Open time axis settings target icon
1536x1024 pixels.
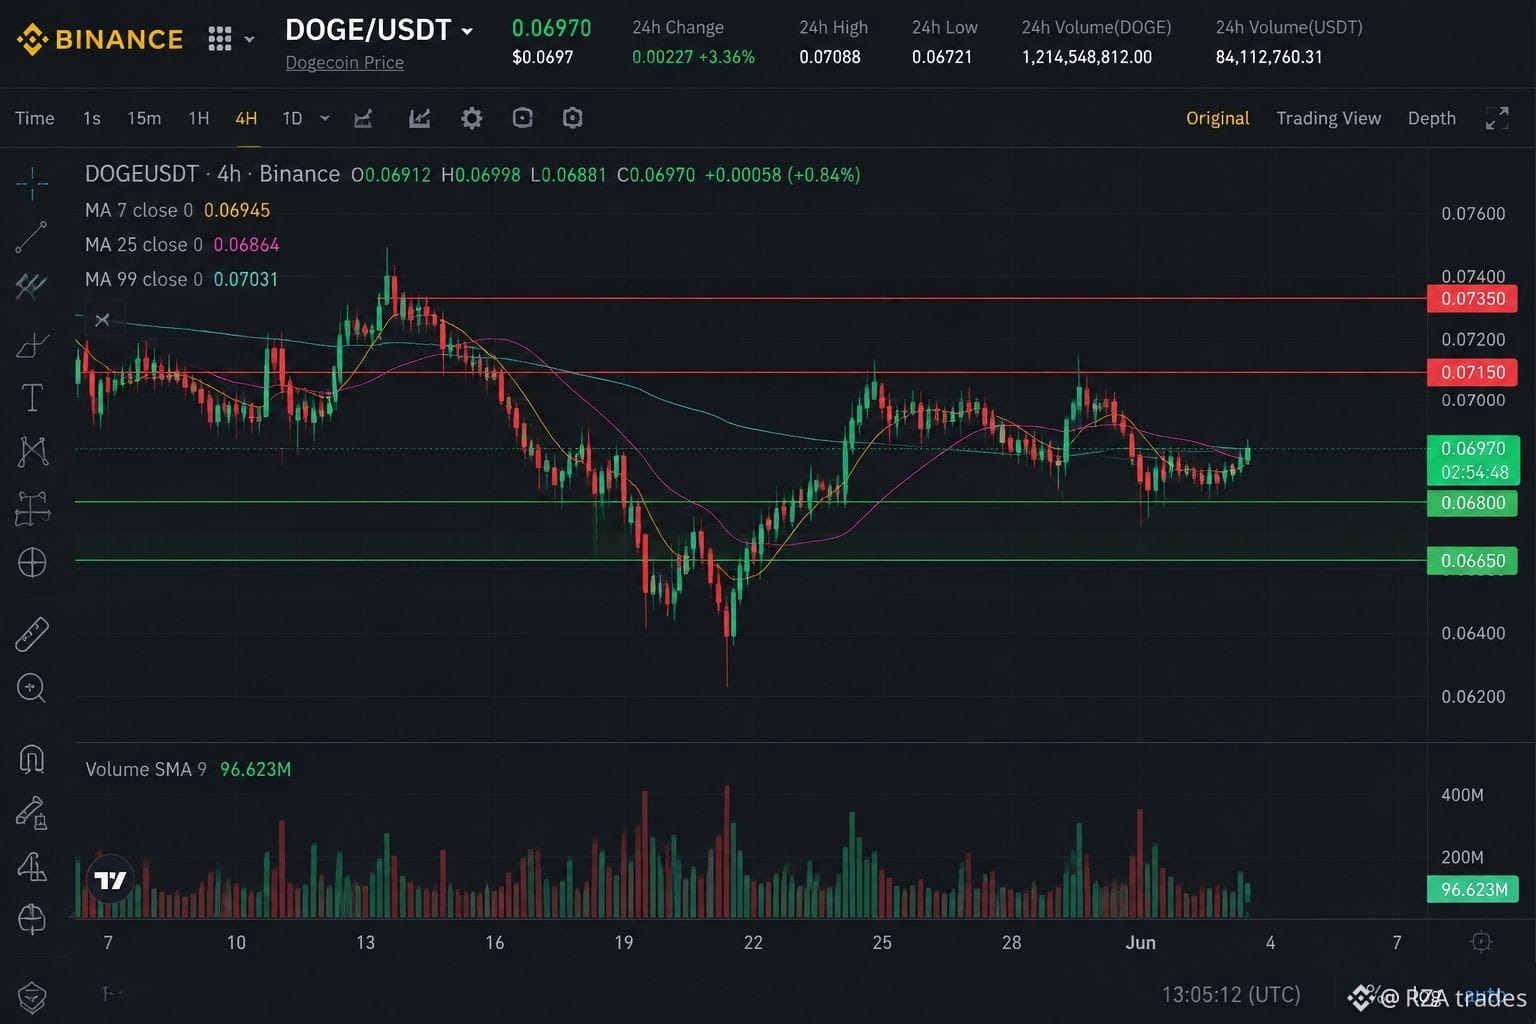click(x=1481, y=942)
